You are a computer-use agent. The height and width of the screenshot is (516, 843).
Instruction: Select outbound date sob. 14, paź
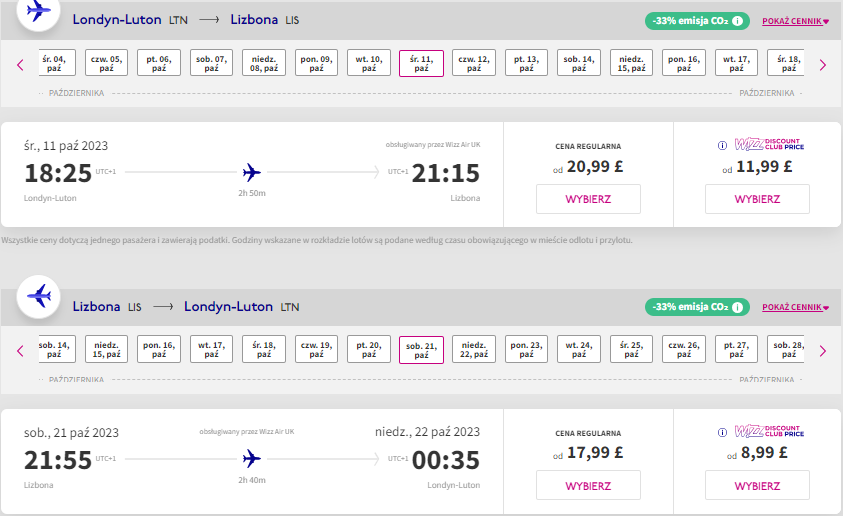tap(579, 63)
